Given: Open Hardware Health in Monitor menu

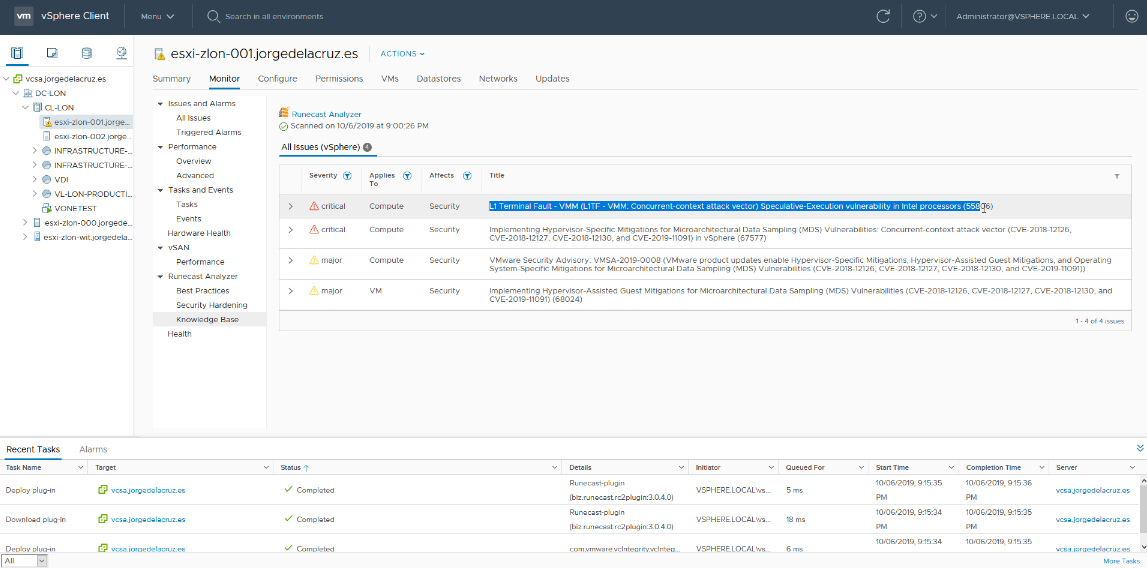Looking at the screenshot, I should coord(199,233).
